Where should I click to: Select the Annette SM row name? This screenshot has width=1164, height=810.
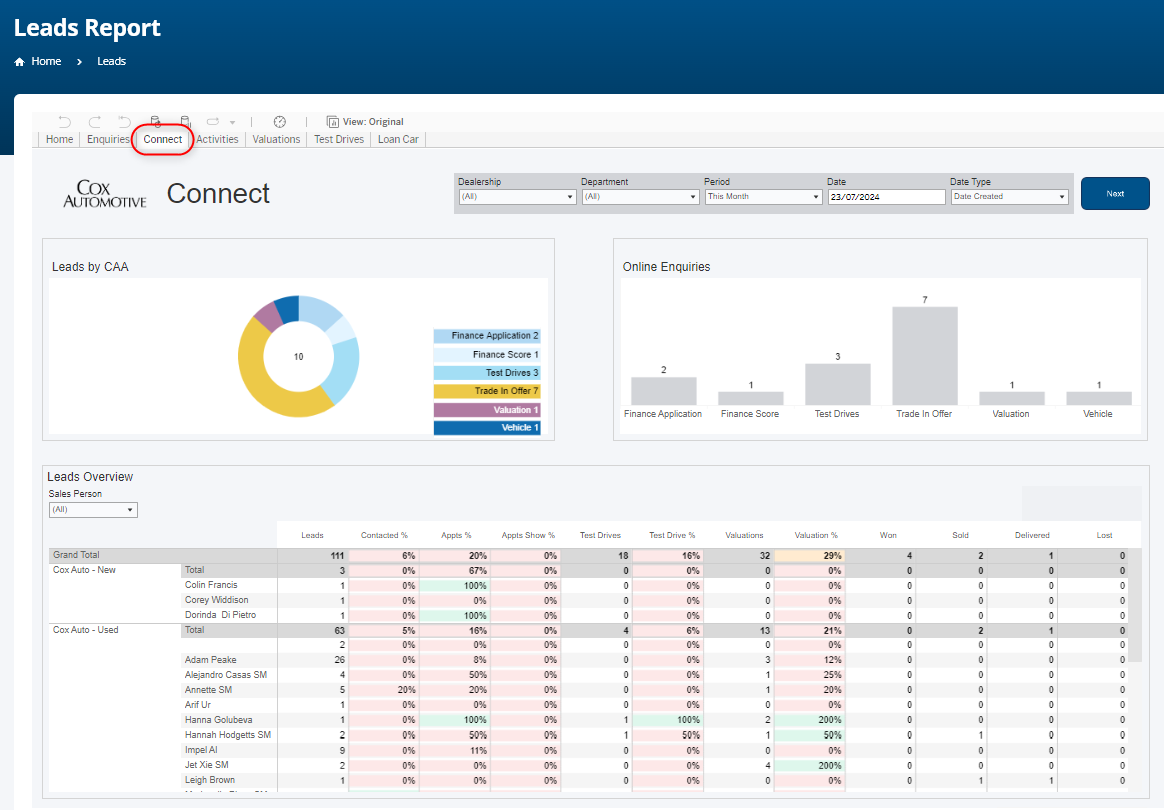[x=209, y=690]
